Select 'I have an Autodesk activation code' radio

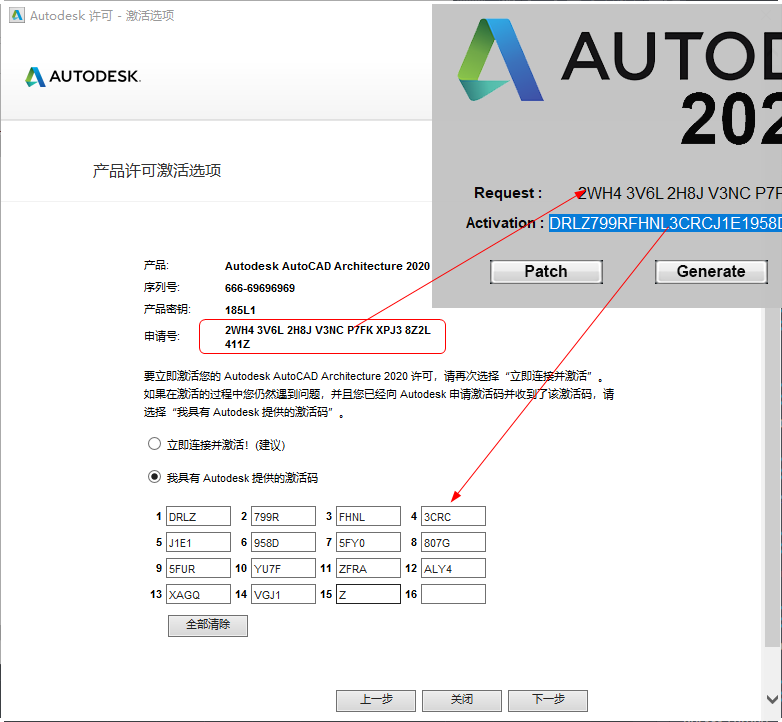[x=155, y=477]
